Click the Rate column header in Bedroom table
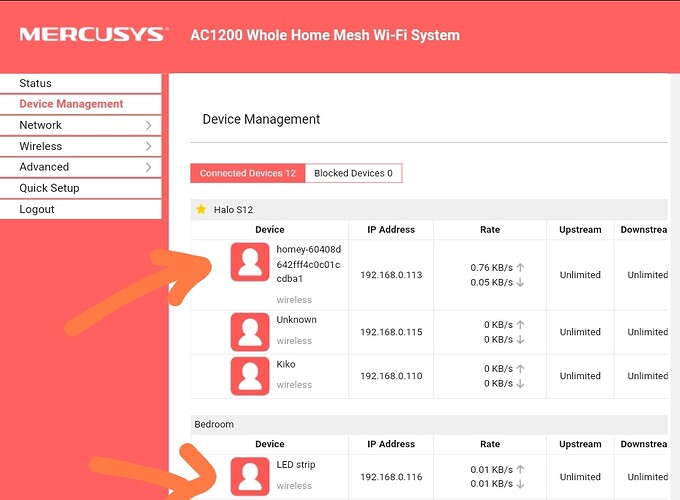Viewport: 680px width, 500px height. 490,444
